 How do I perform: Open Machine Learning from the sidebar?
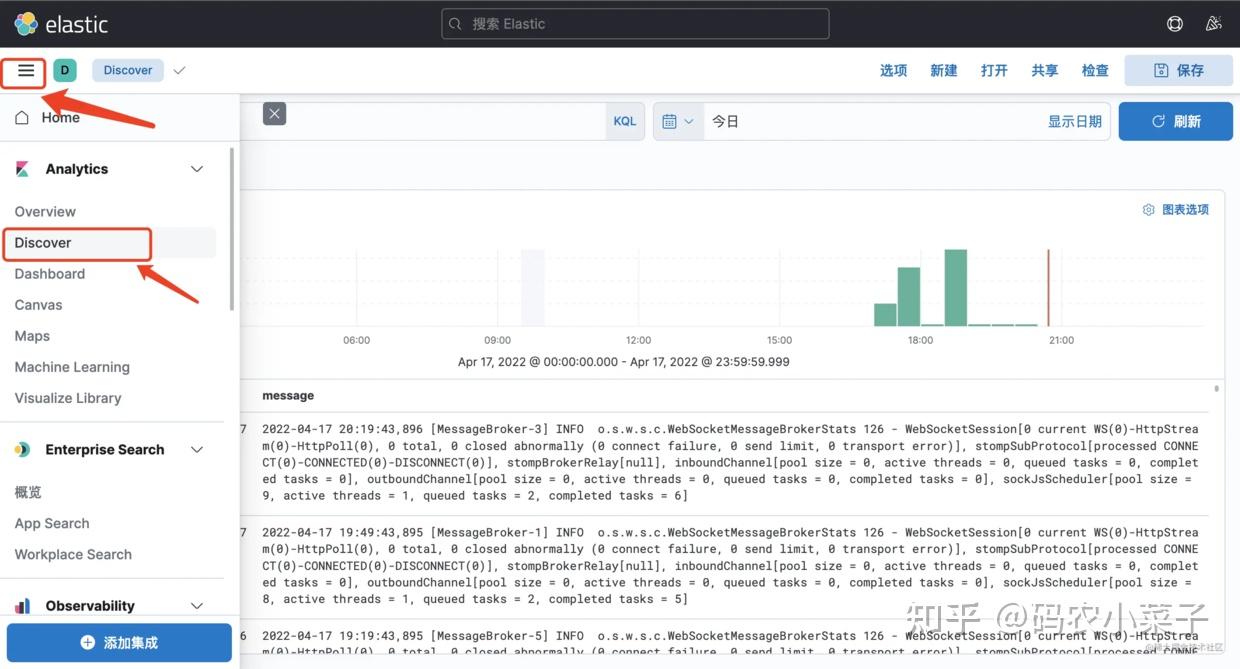coord(71,367)
